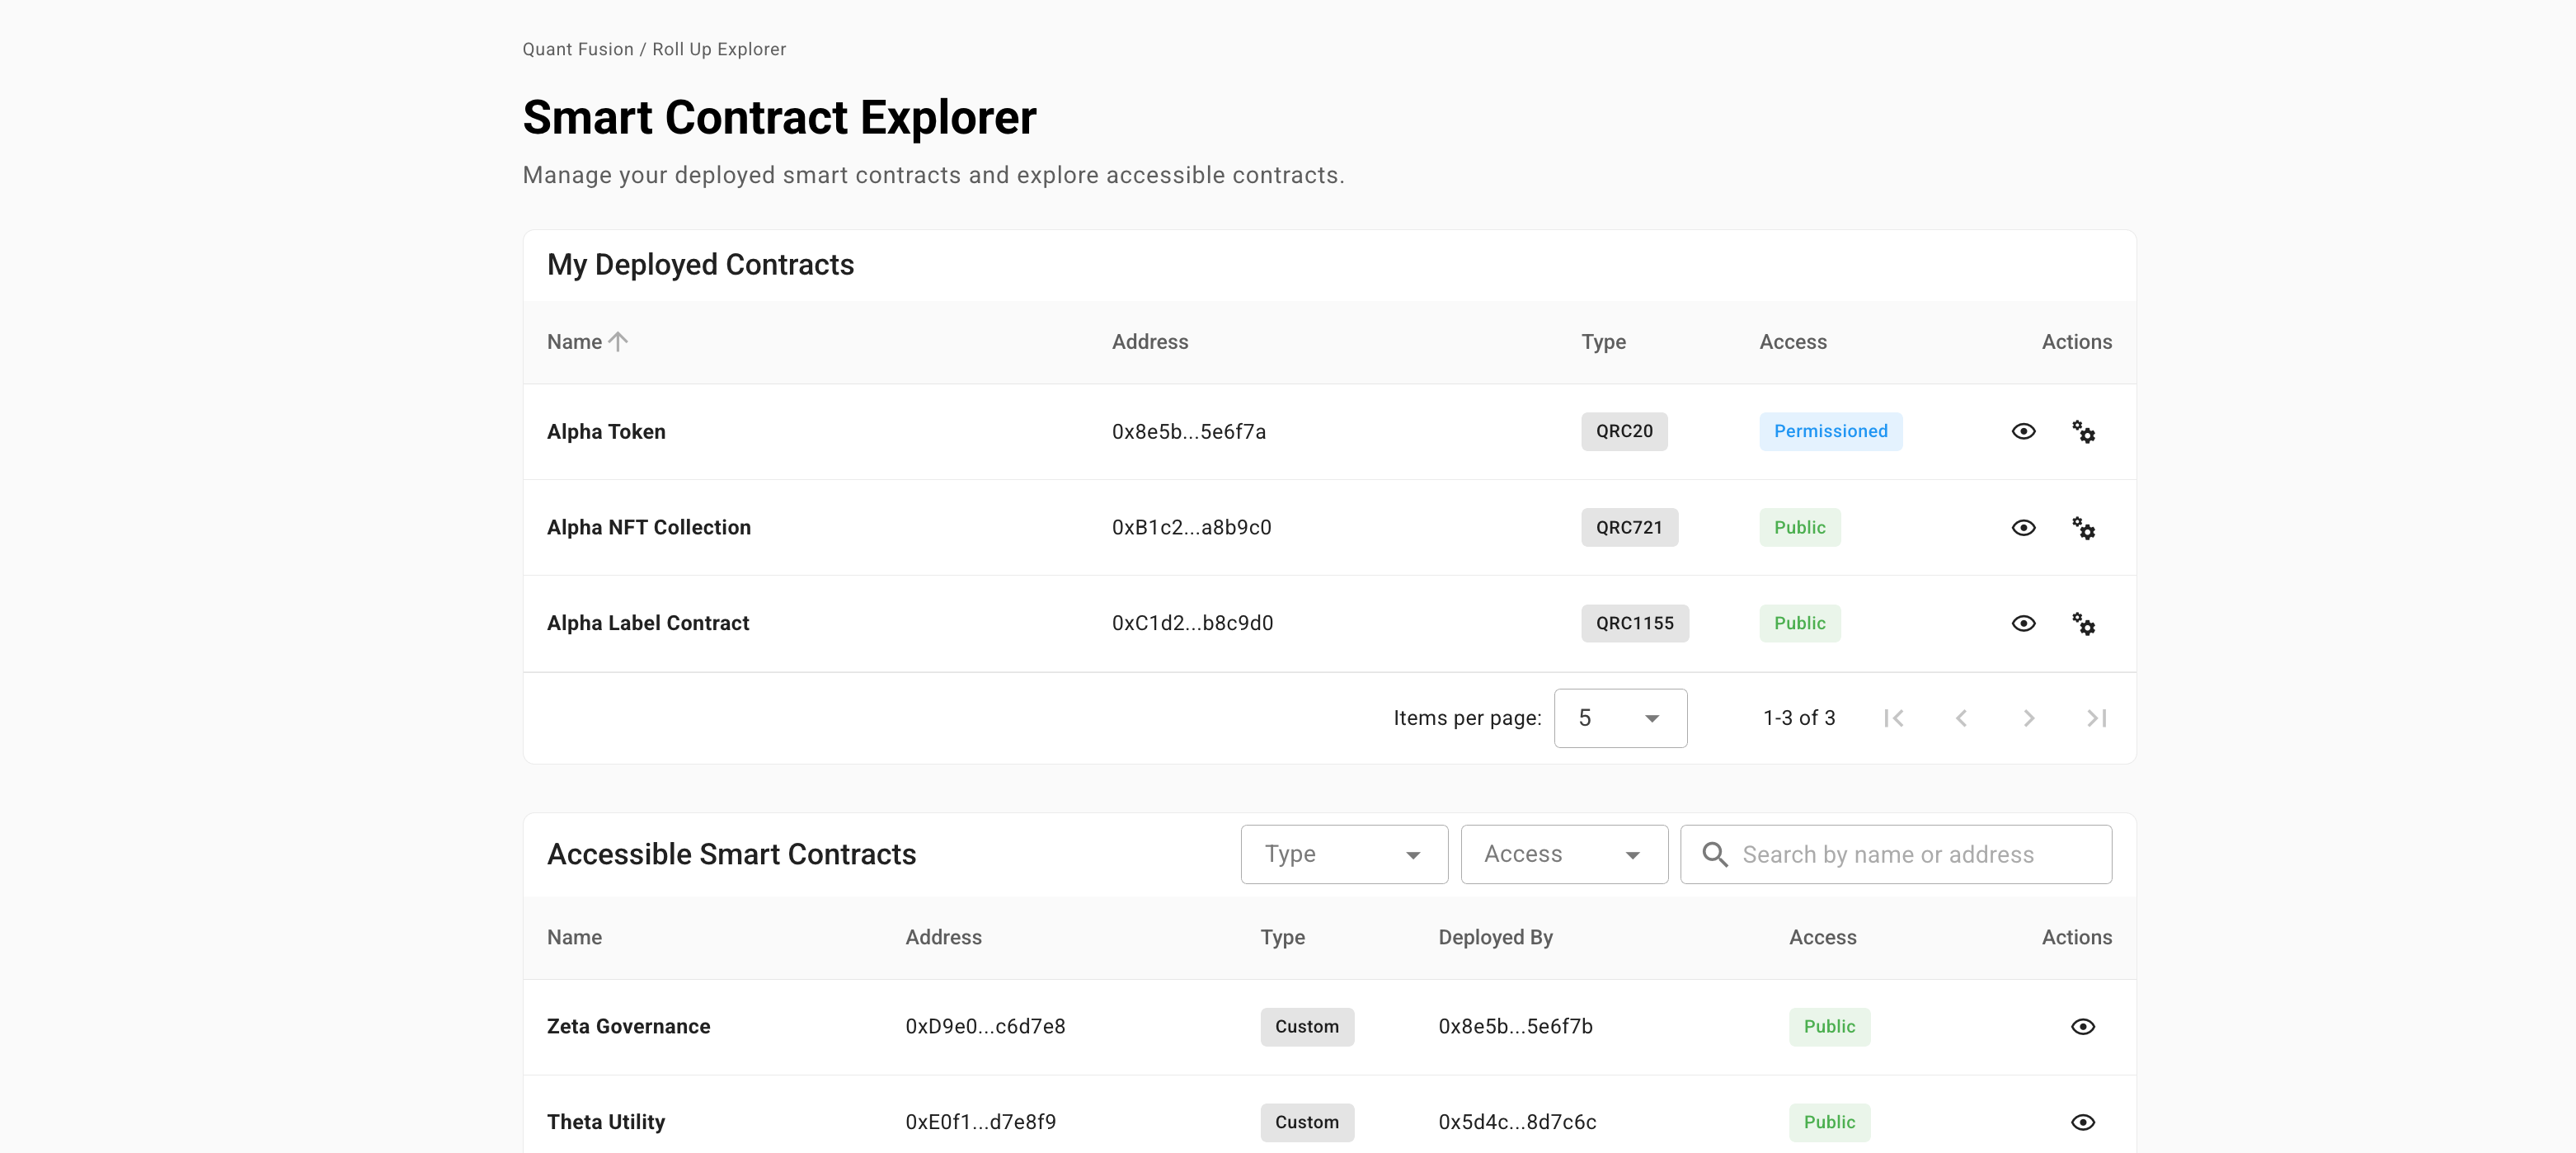Open the Access filter dropdown
The width and height of the screenshot is (2576, 1153).
1564,854
